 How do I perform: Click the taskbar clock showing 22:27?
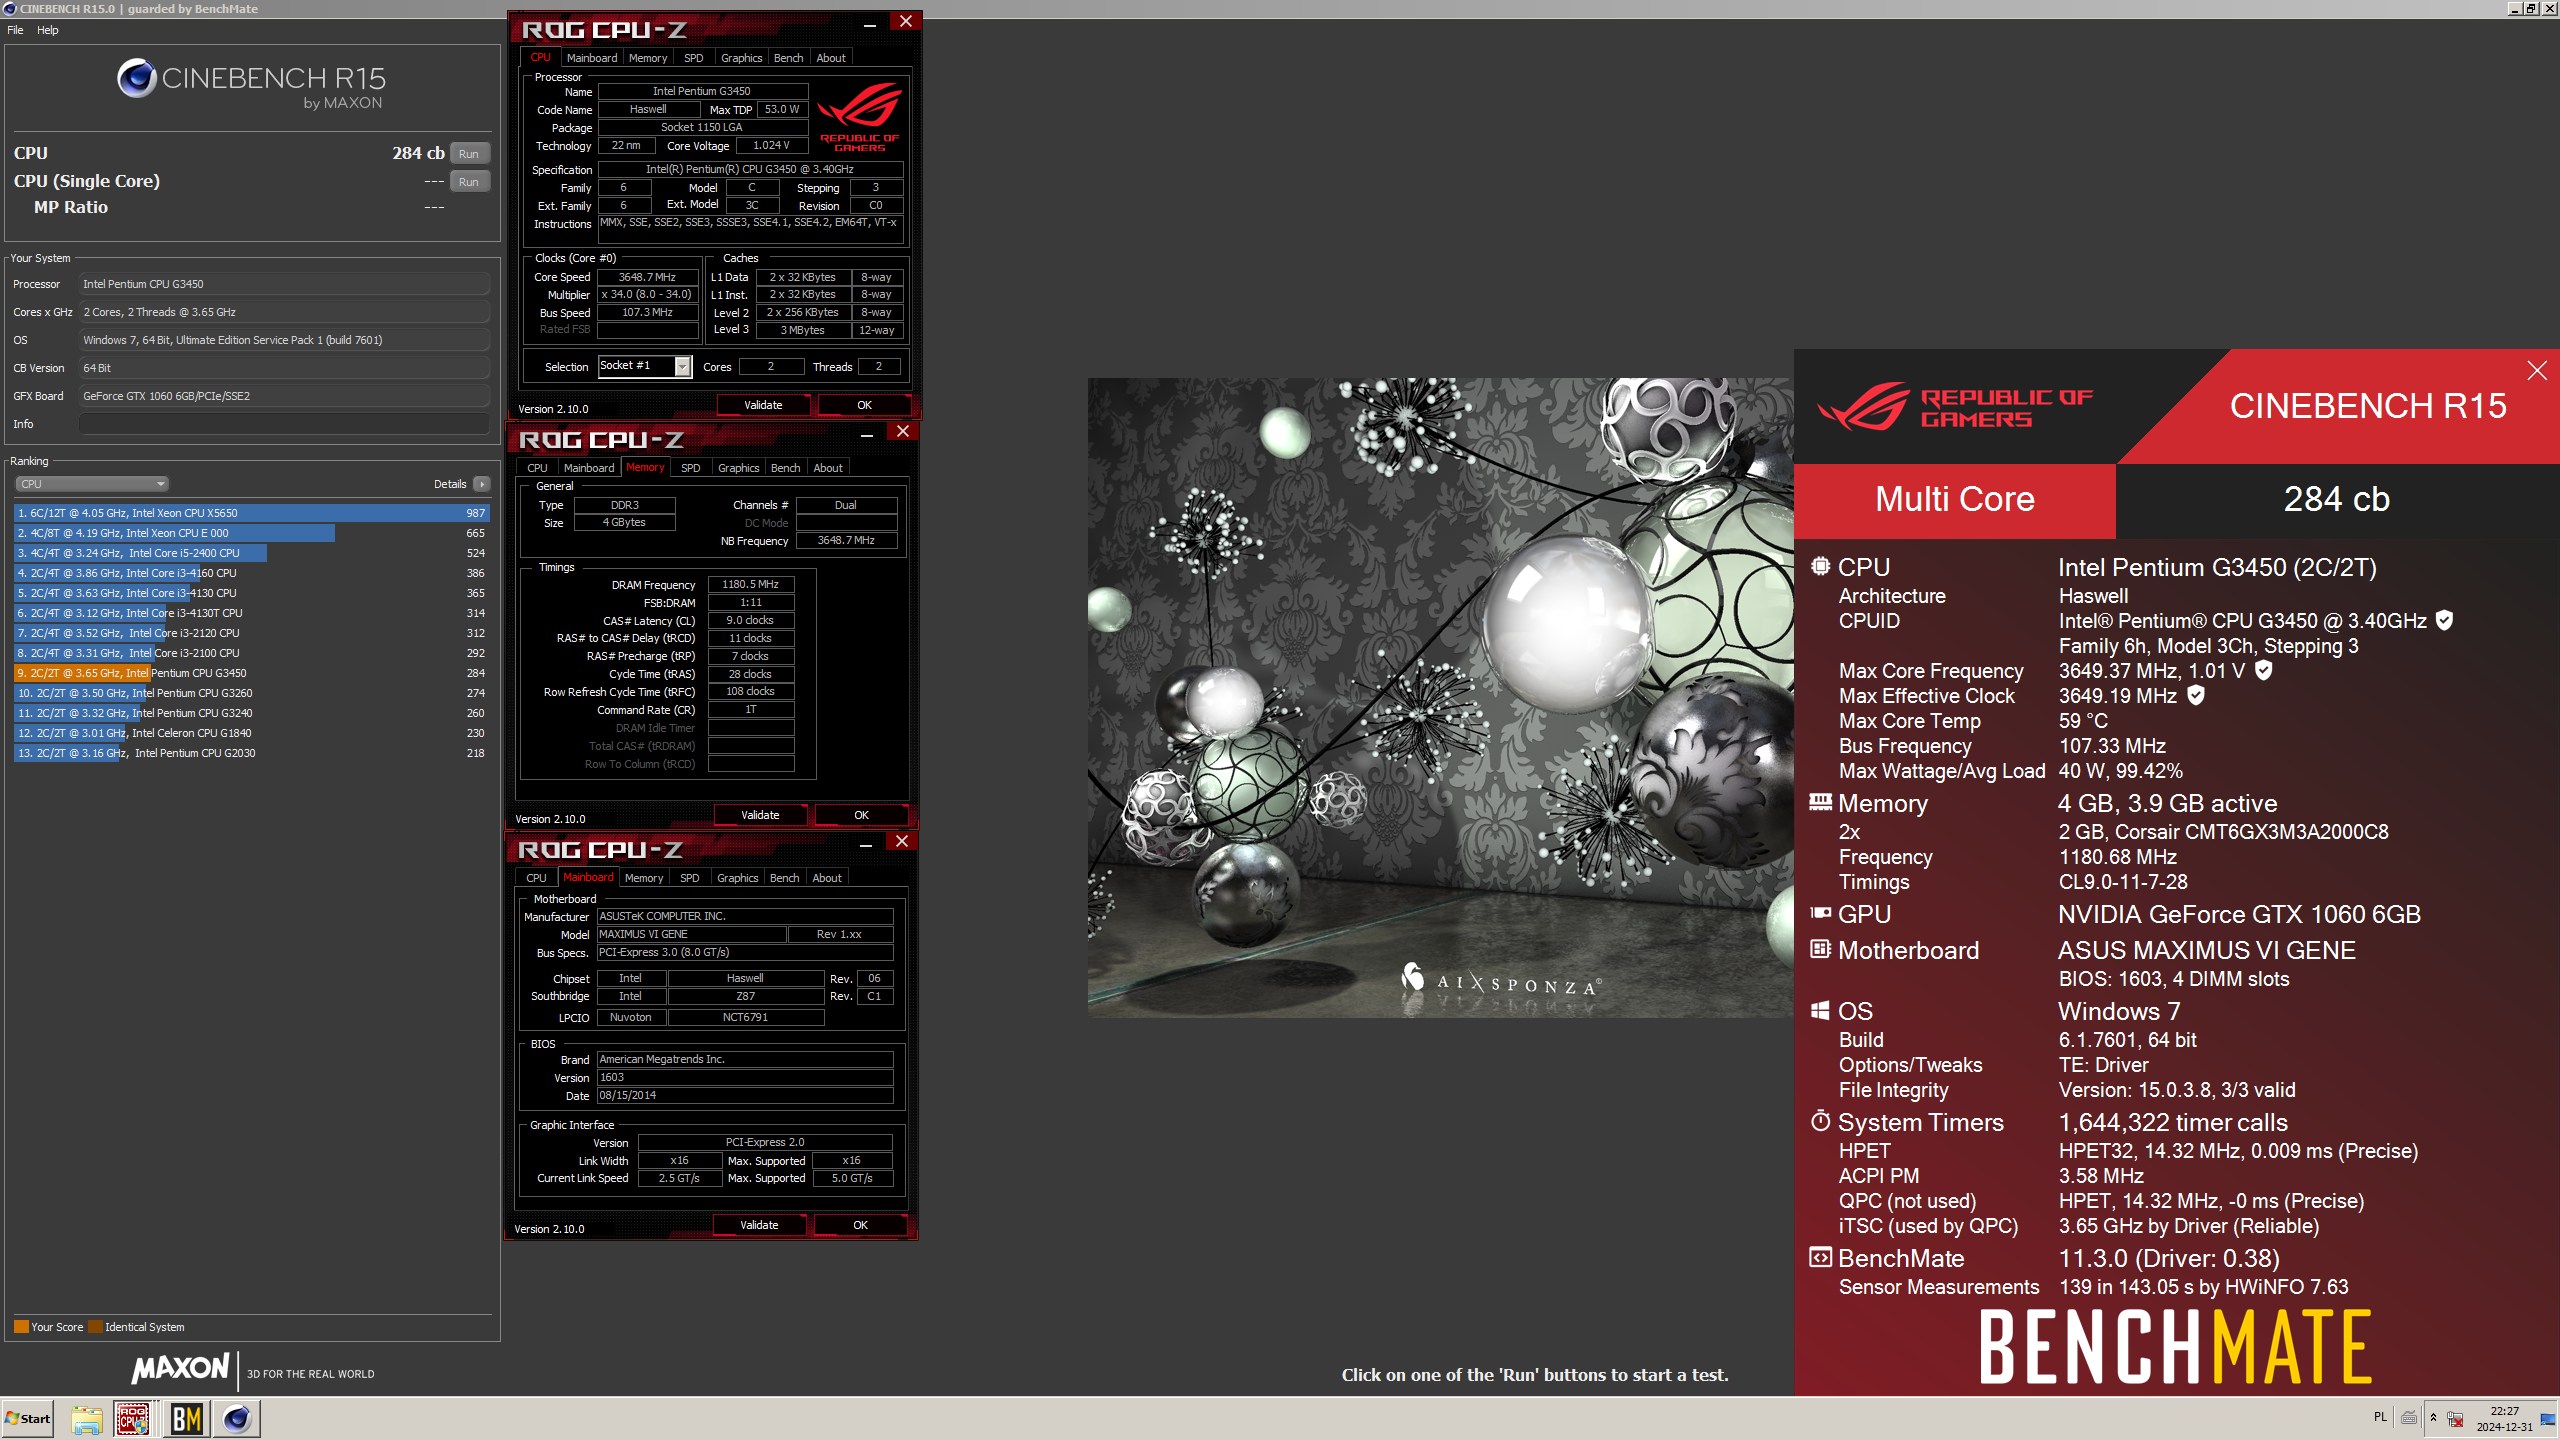tap(2504, 1418)
